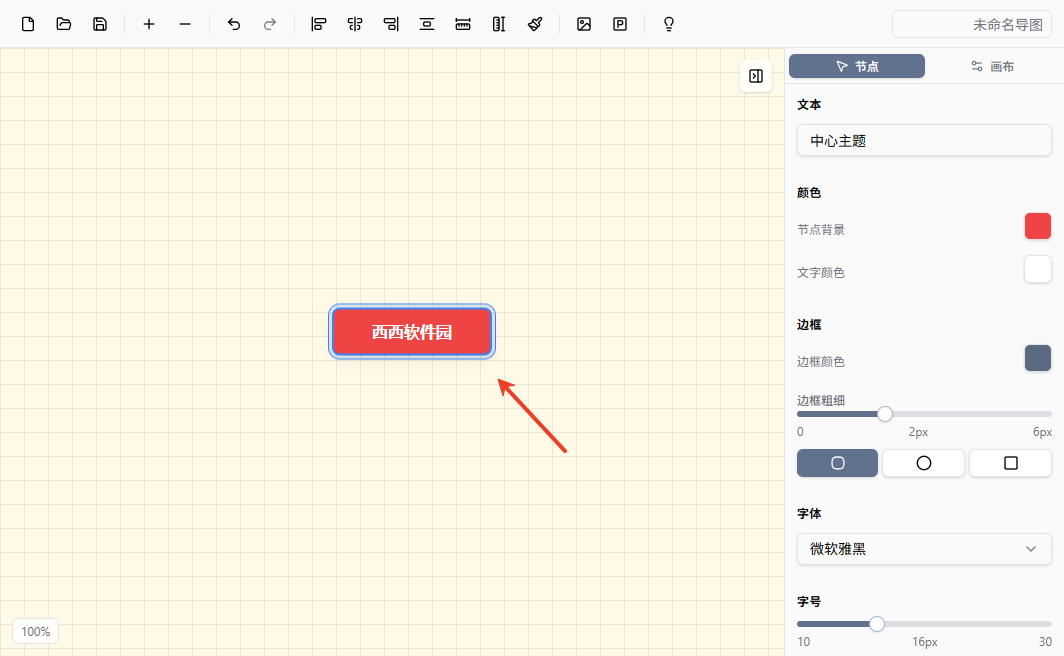Viewport: 1064px width, 656px height.
Task: Adjust the 字号 font size slider
Action: point(877,623)
